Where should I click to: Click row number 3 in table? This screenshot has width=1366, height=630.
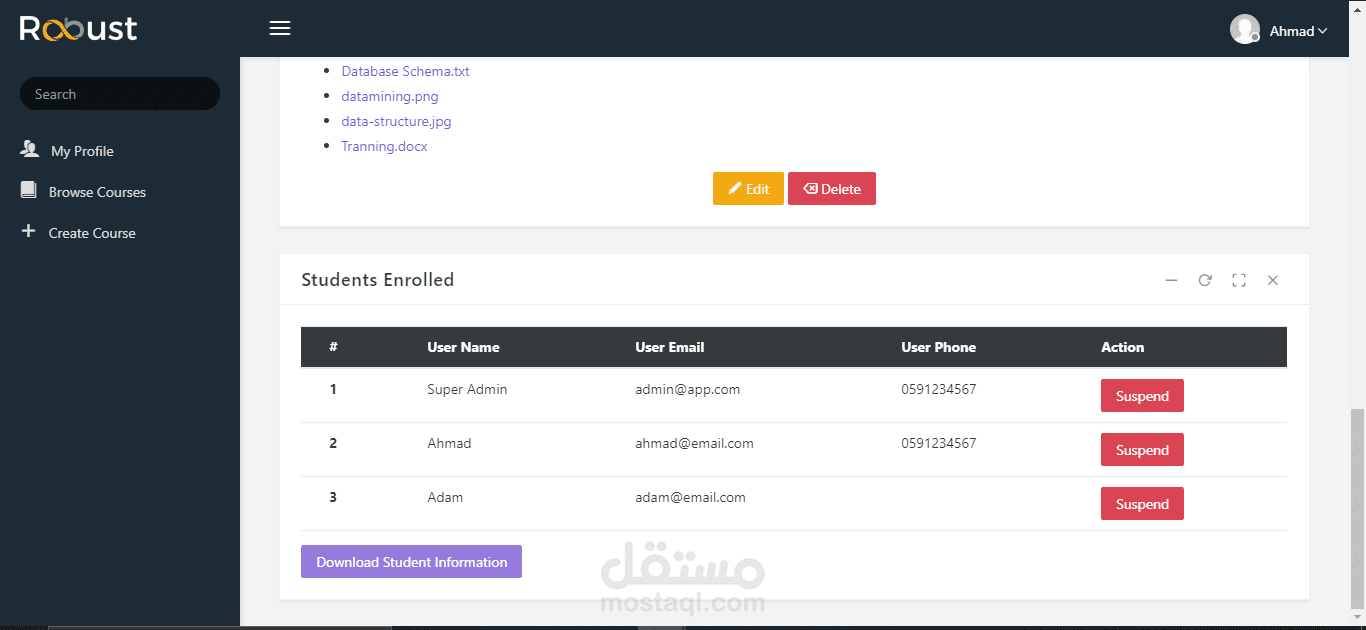[x=333, y=497]
